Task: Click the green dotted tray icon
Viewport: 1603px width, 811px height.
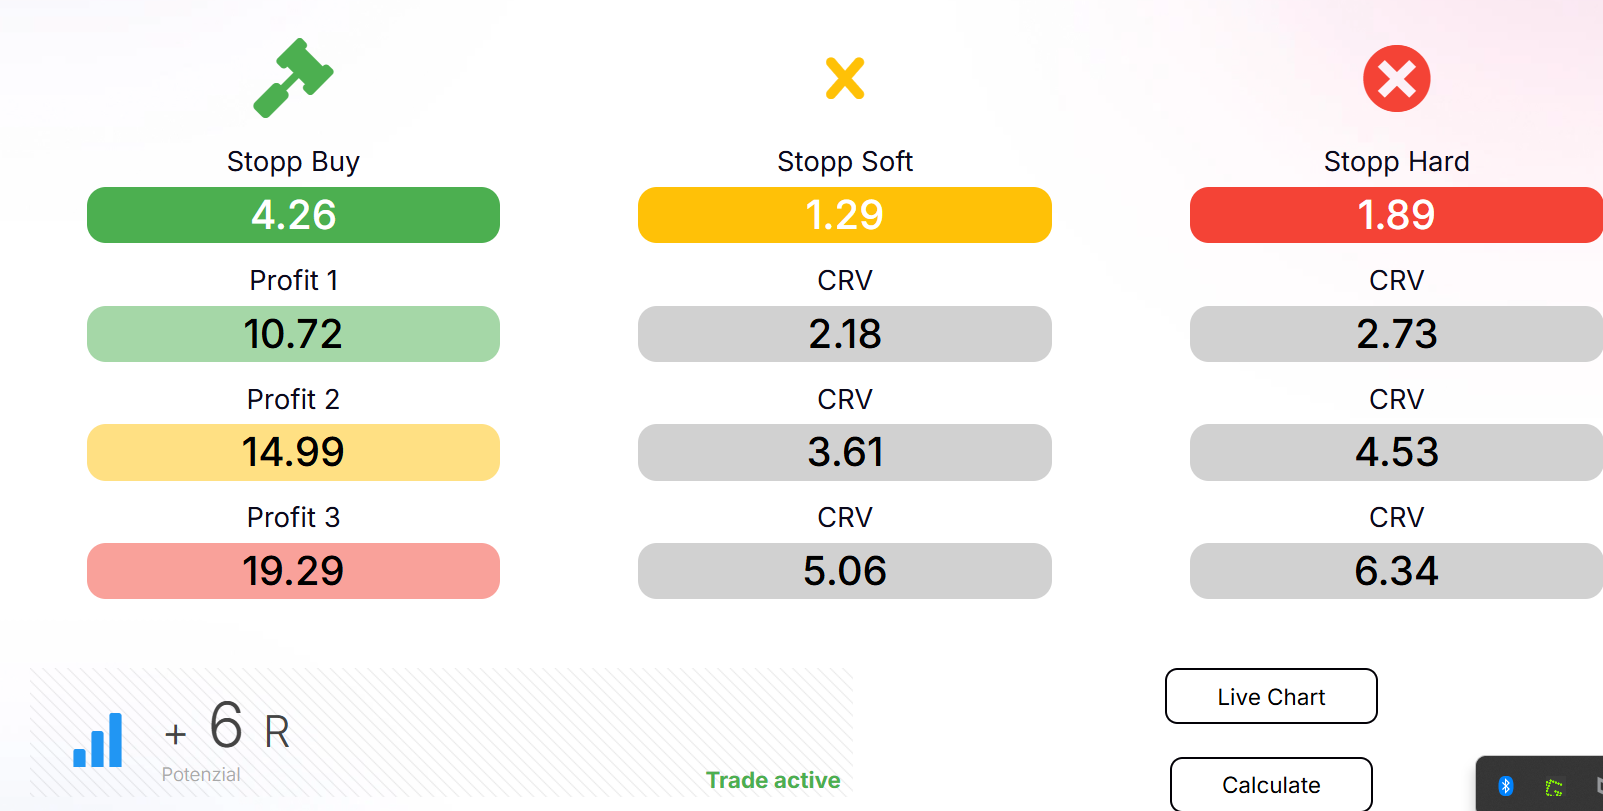Action: pos(1553,788)
